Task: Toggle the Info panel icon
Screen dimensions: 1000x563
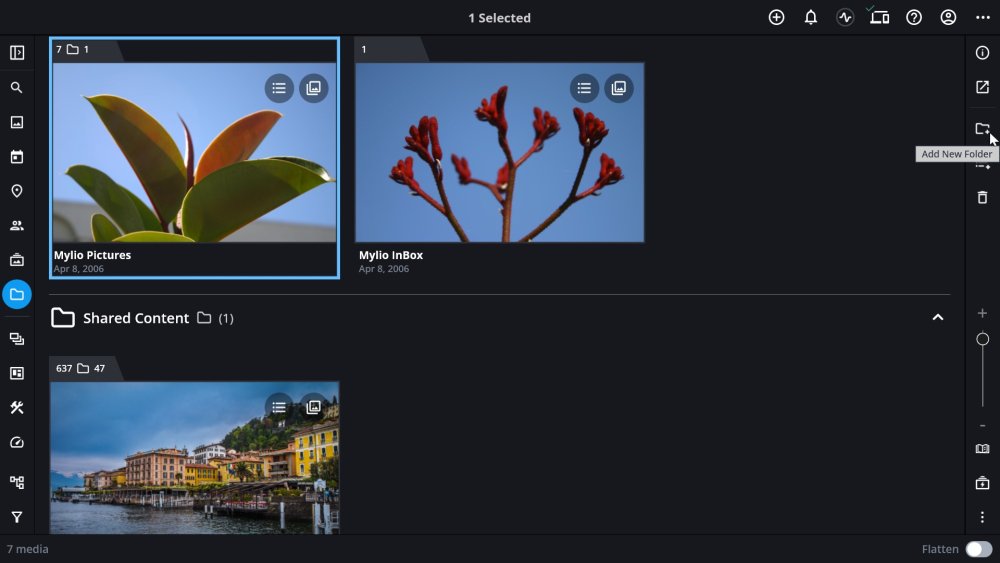Action: (x=982, y=52)
